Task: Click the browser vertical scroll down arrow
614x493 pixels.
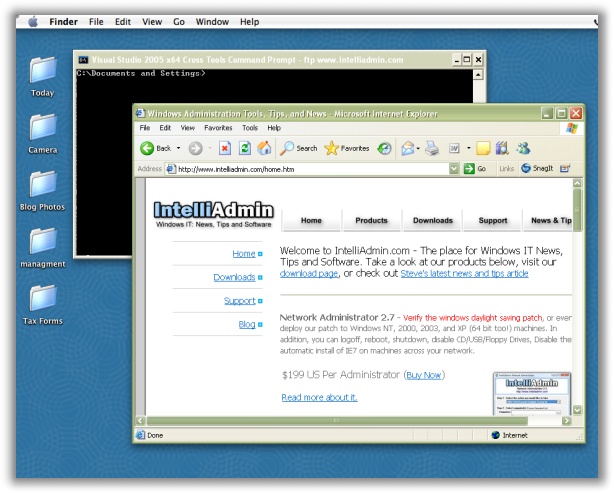Action: click(x=577, y=410)
